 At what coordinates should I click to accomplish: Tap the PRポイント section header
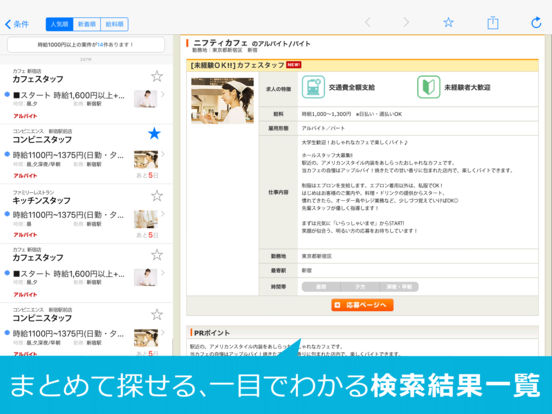pyautogui.click(x=212, y=333)
